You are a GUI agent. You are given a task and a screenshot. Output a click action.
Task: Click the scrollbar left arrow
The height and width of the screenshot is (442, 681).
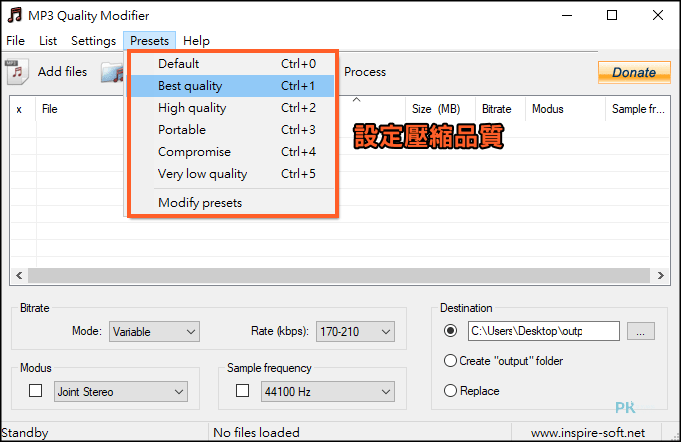(19, 275)
